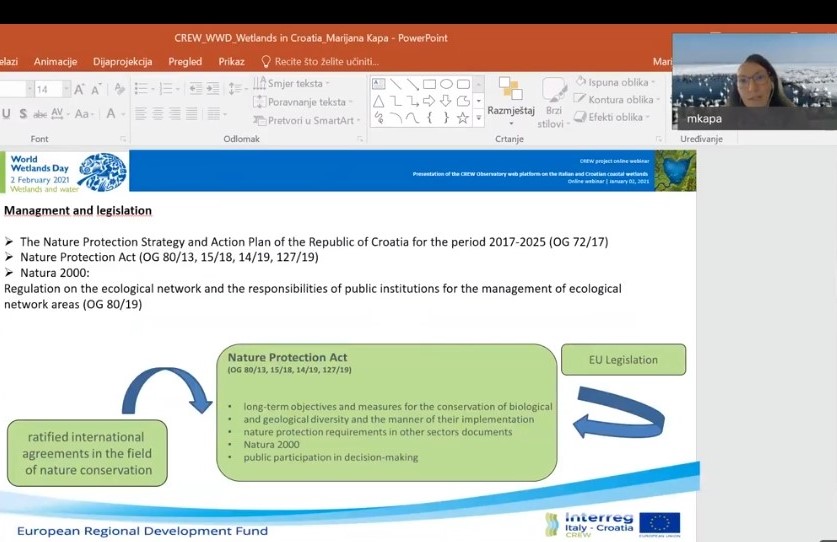This screenshot has width=837, height=542.
Task: Click the bulleted list icon
Action: [x=142, y=89]
